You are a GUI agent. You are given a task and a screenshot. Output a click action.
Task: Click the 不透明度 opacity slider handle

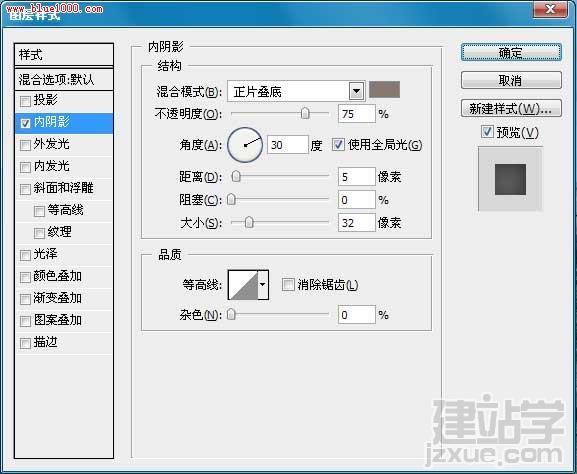click(x=305, y=114)
